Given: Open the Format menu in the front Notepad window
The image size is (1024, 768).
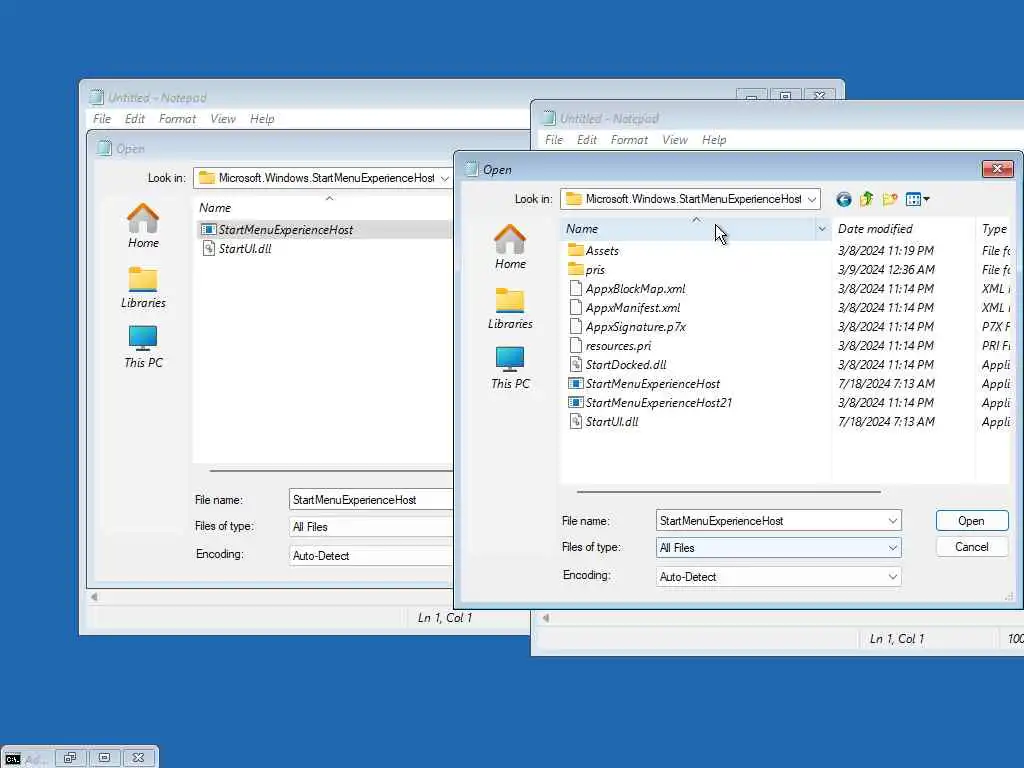Looking at the screenshot, I should click(x=629, y=140).
